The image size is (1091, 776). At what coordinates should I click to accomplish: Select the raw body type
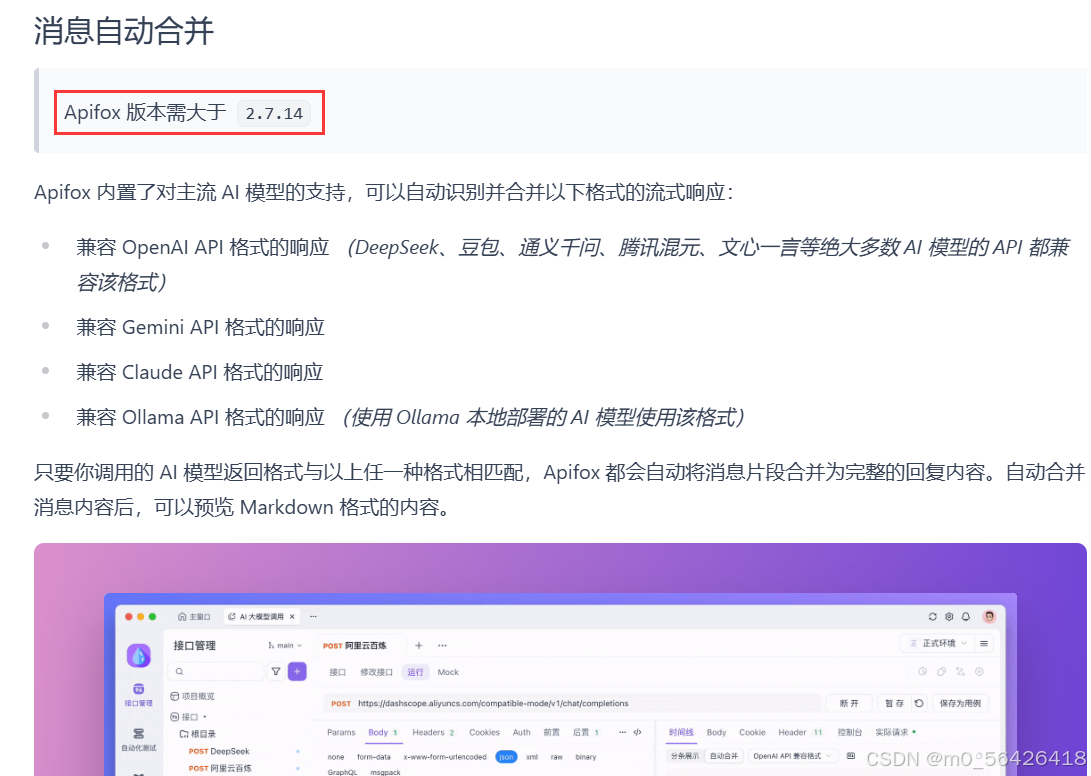pyautogui.click(x=557, y=757)
